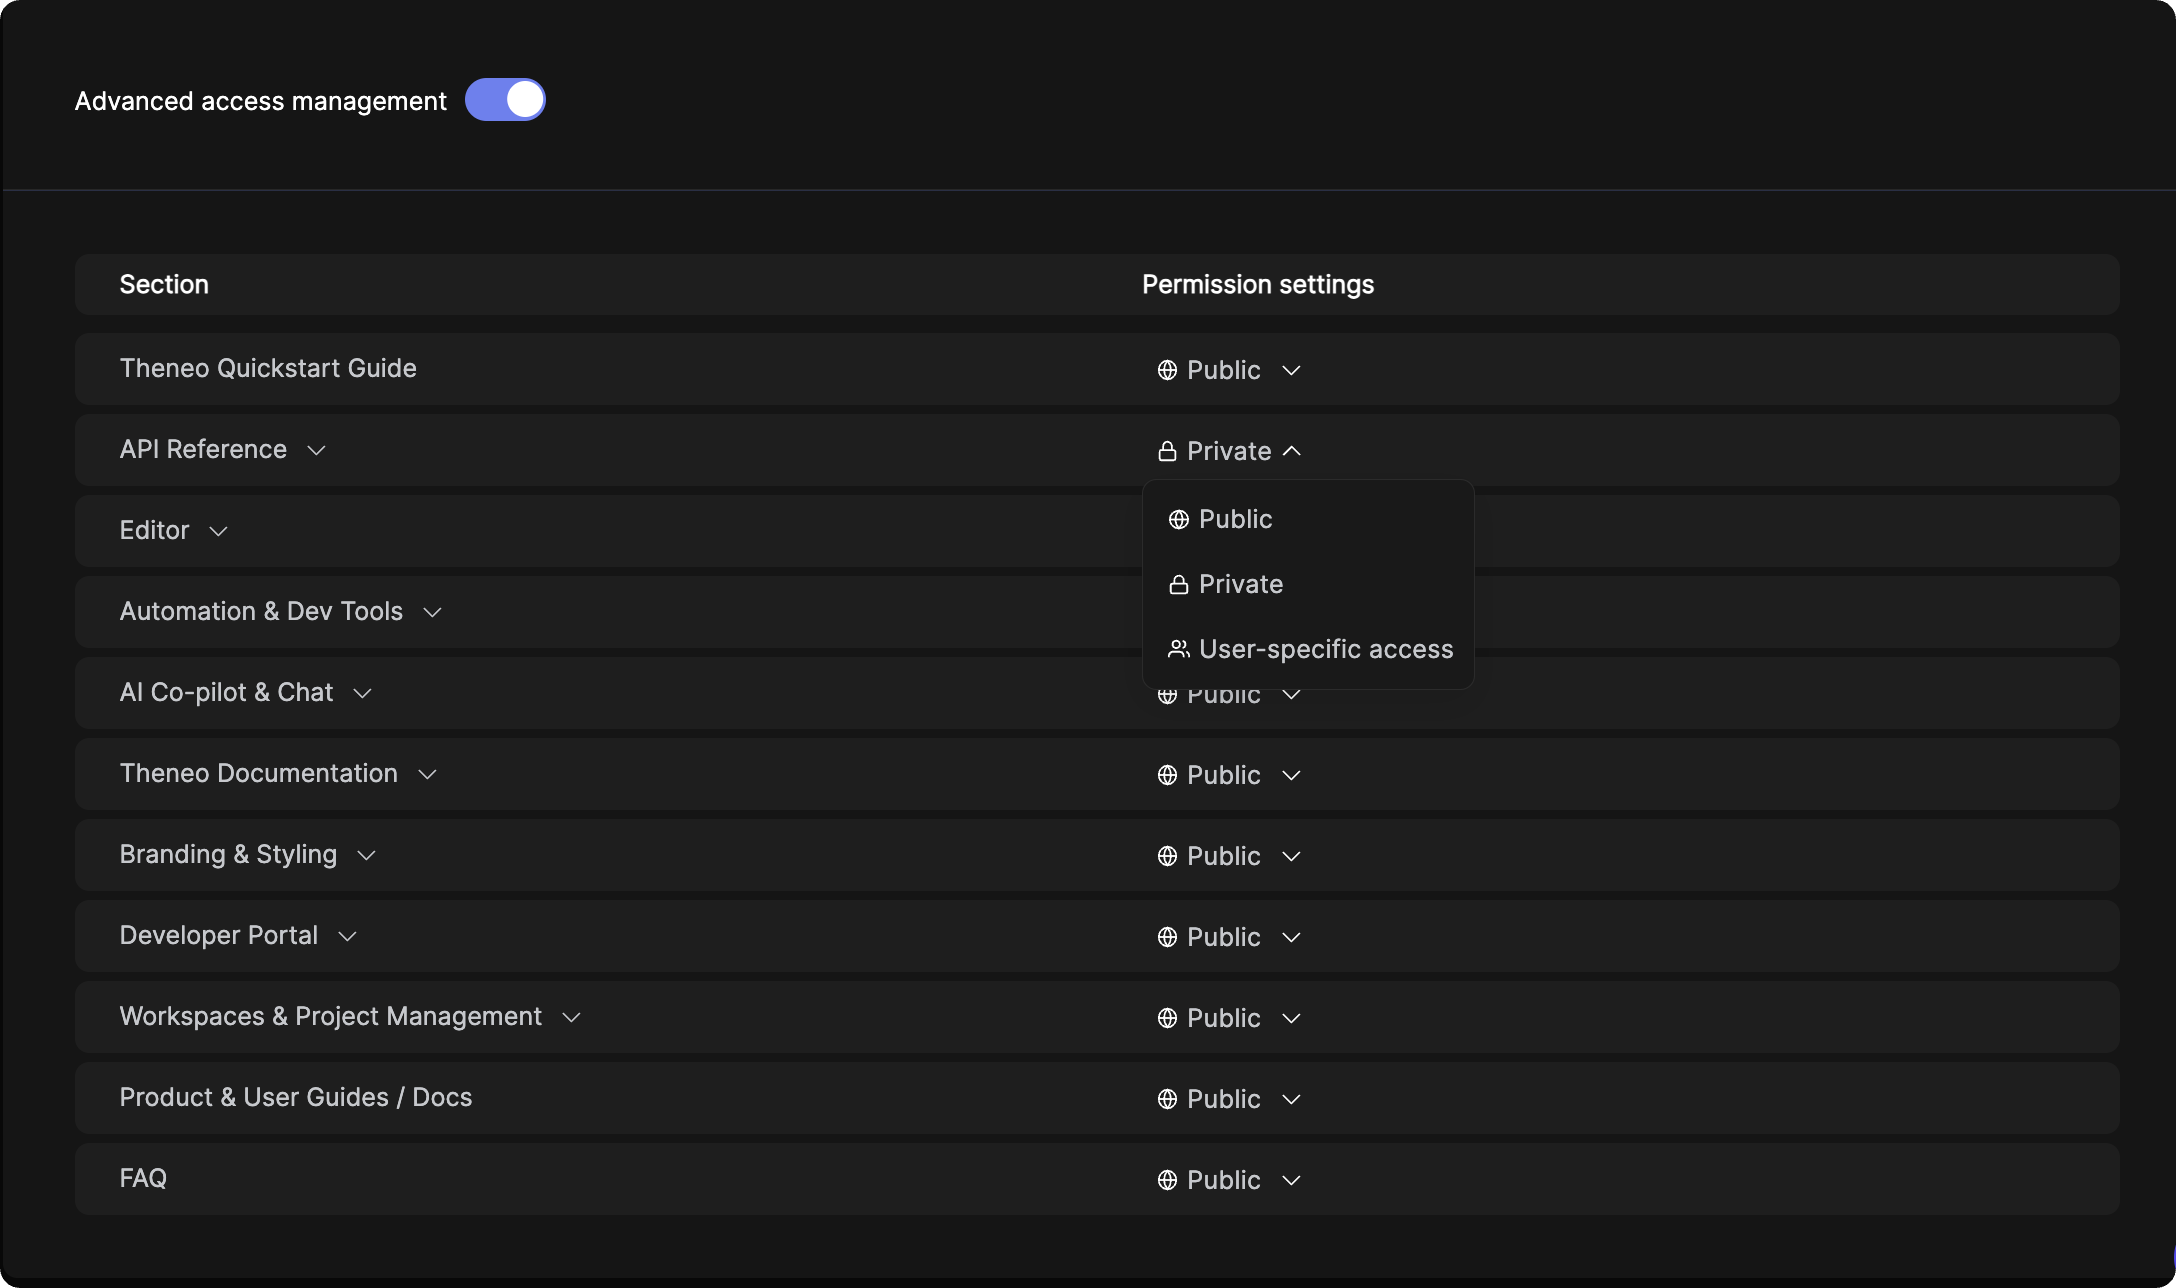The height and width of the screenshot is (1288, 2176).
Task: Click the Product & User Guides / Docs row label
Action: (295, 1097)
